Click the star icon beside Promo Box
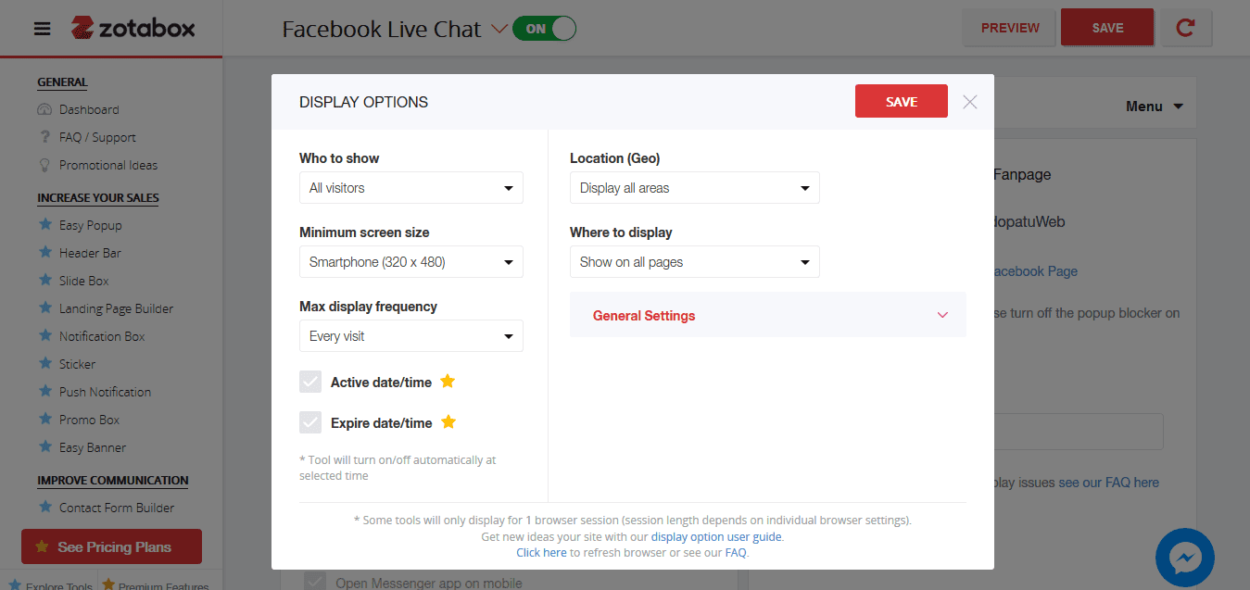1250x590 pixels. (x=44, y=420)
